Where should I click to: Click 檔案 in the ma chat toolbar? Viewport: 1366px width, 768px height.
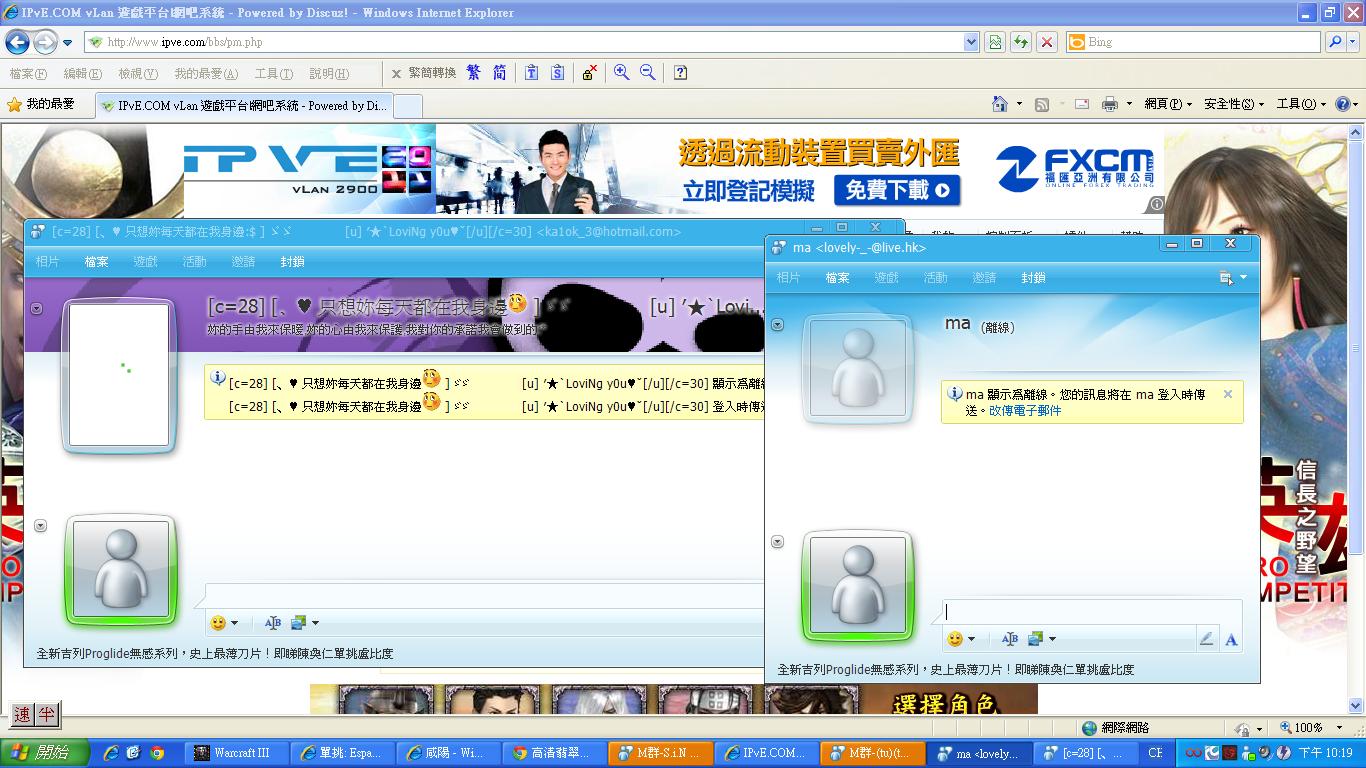coord(838,278)
